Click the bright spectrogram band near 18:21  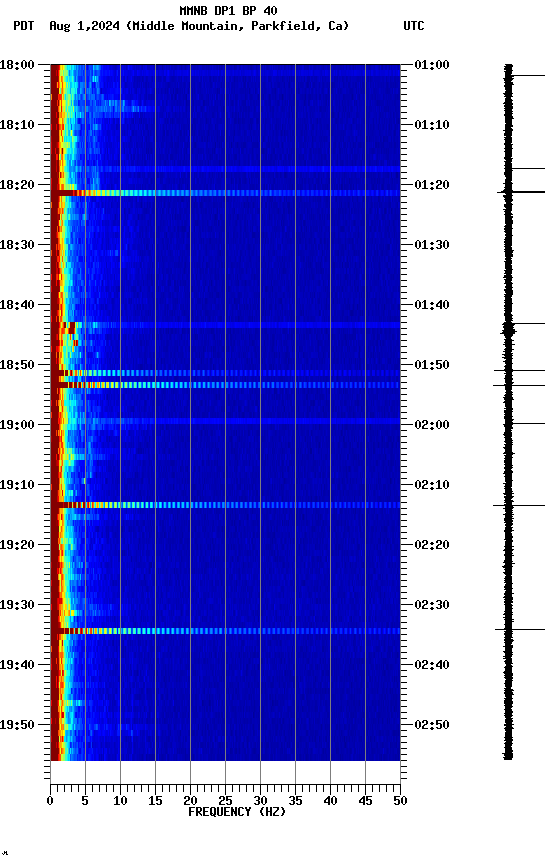[x=225, y=193]
